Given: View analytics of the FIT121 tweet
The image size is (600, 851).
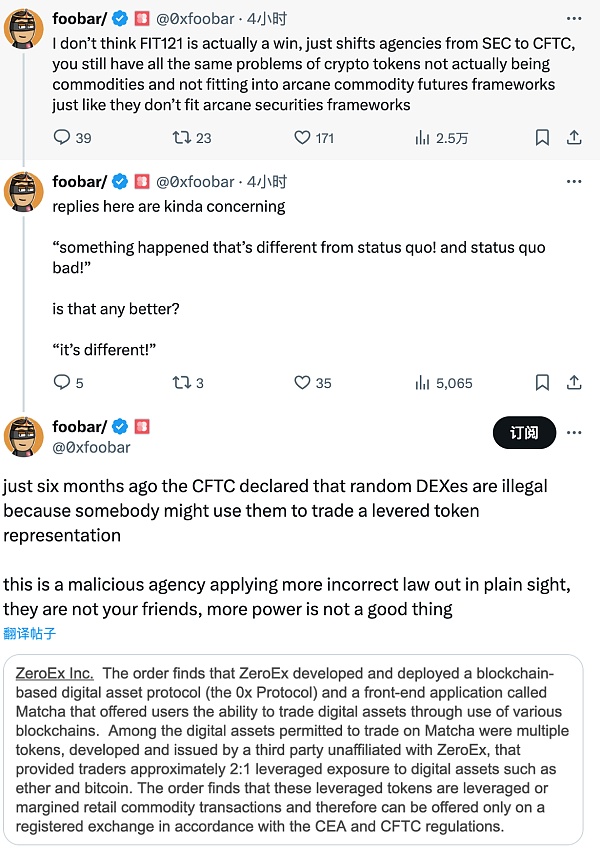Looking at the screenshot, I should coord(423,138).
